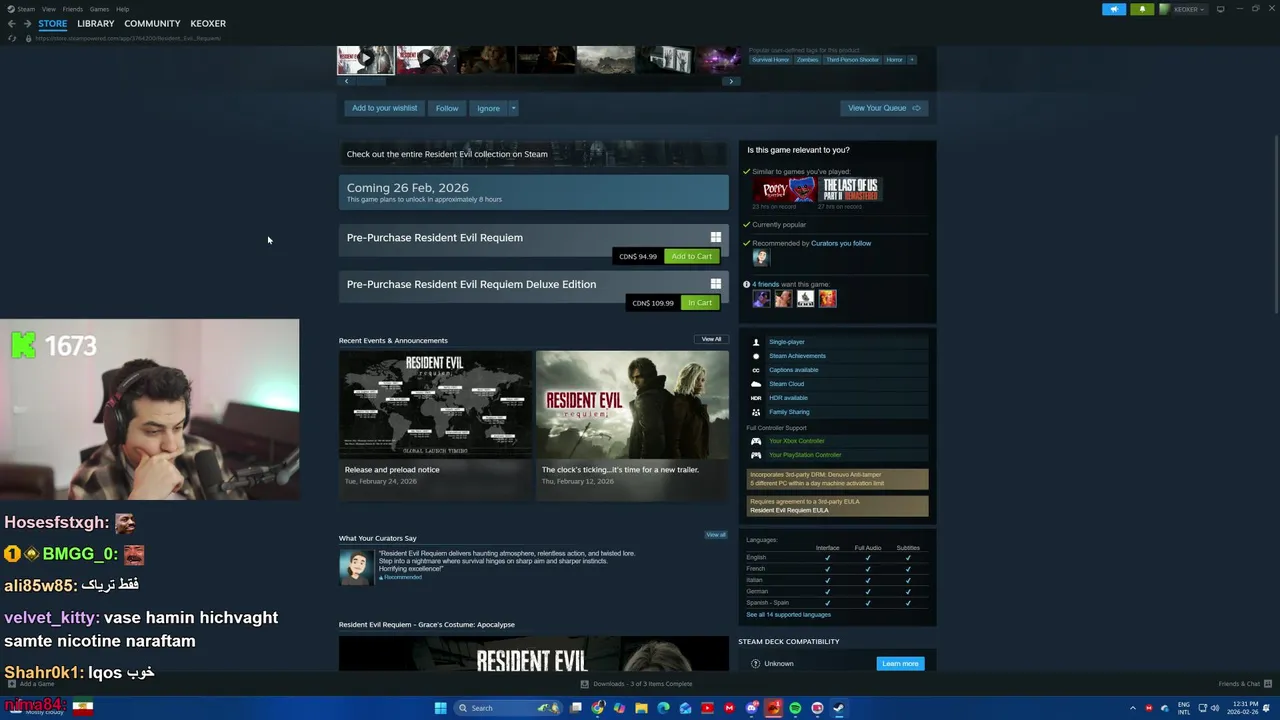The width and height of the screenshot is (1280, 720).
Task: Open the Discord taskbar icon
Action: click(751, 708)
